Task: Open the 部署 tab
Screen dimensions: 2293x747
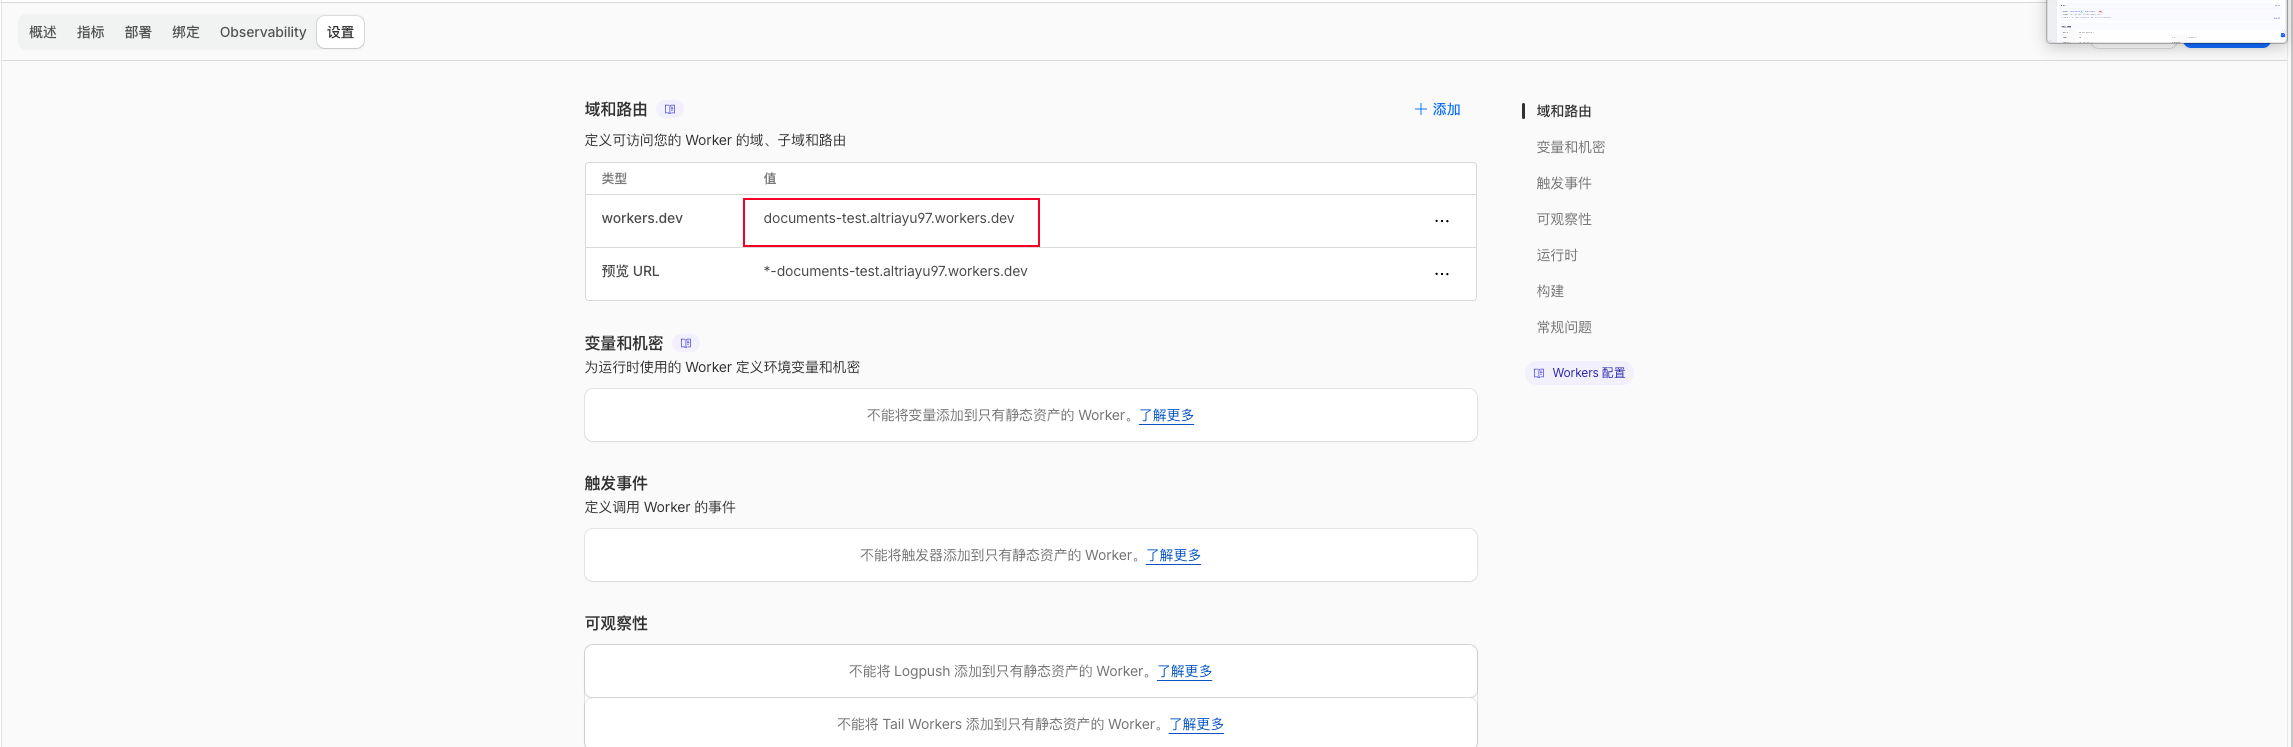Action: coord(138,32)
